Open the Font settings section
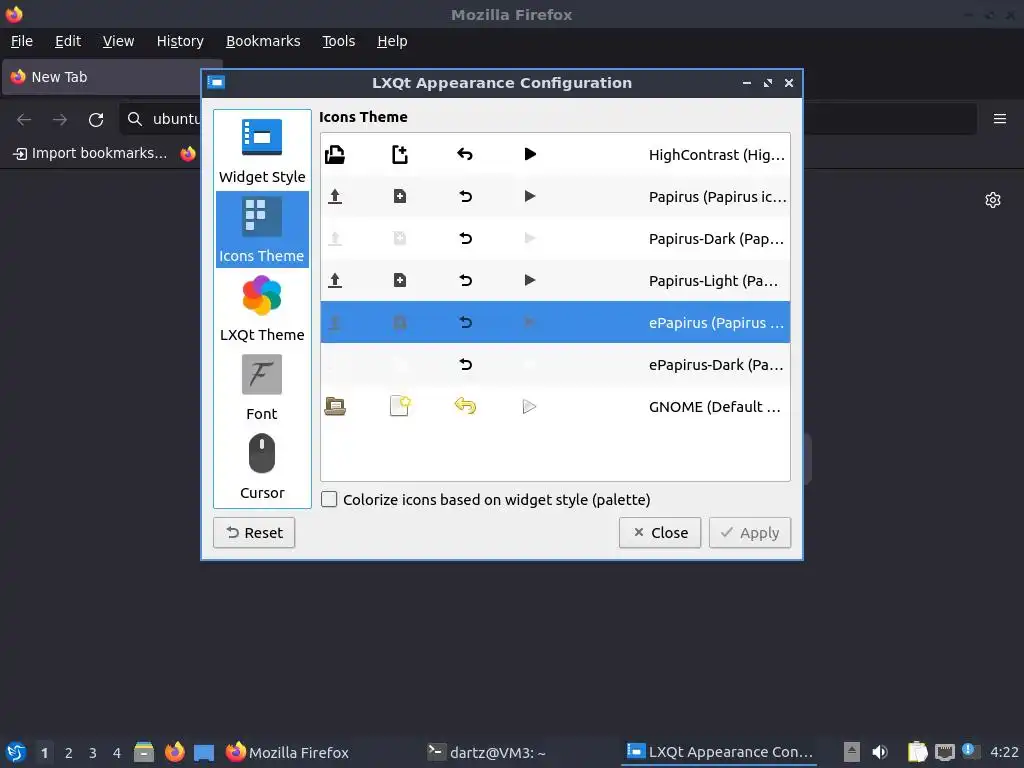Screen dimensions: 1024x768 point(262,387)
